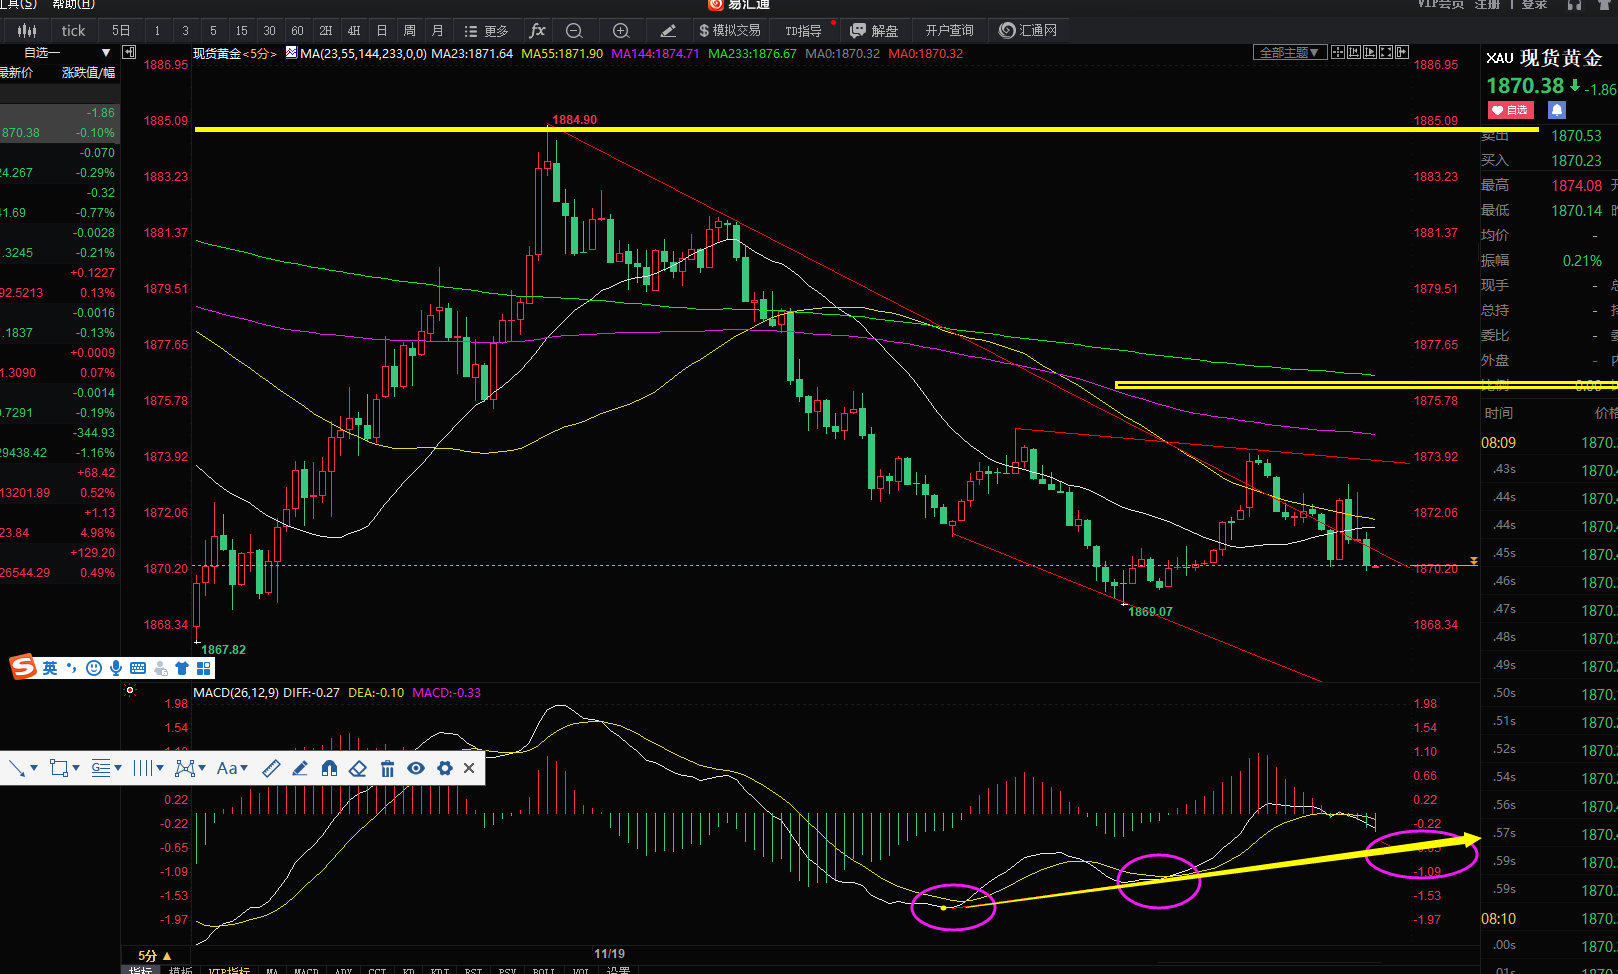Open the 模板 template tab

pyautogui.click(x=181, y=970)
